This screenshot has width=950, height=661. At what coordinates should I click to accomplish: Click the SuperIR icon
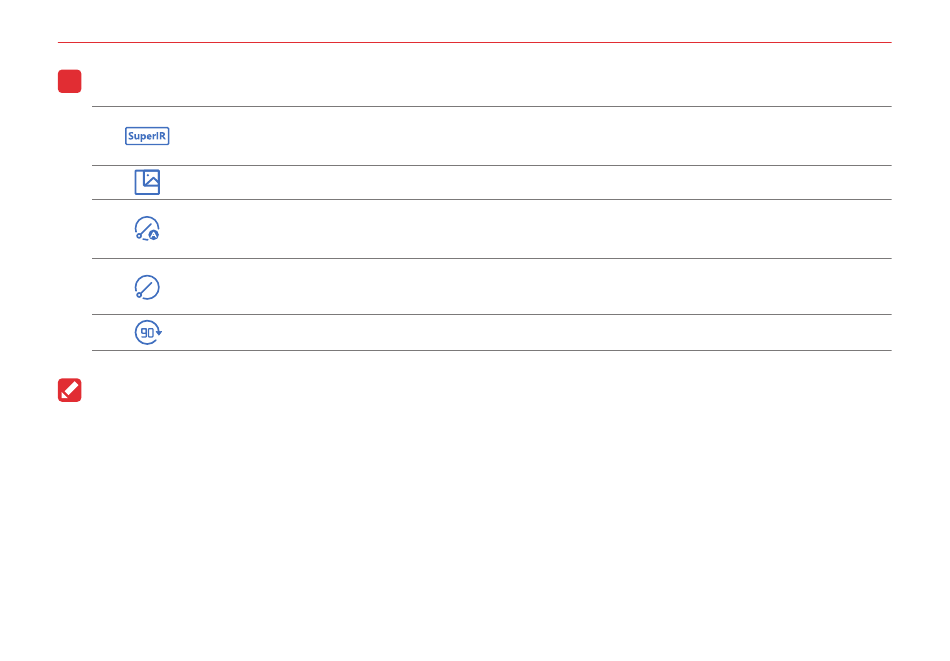point(147,136)
